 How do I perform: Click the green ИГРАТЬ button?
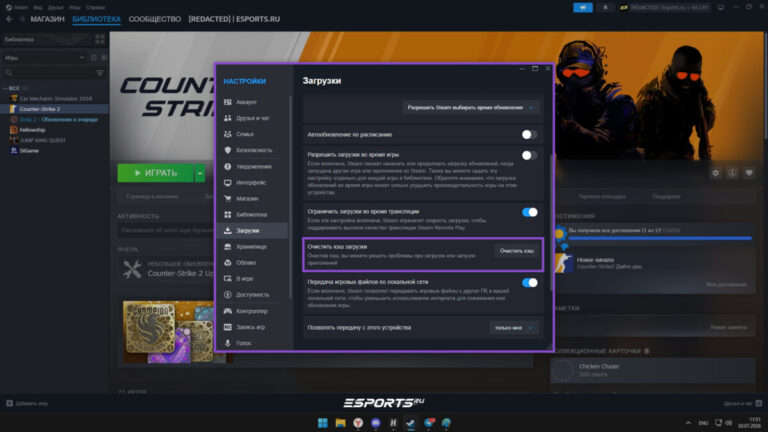click(156, 173)
